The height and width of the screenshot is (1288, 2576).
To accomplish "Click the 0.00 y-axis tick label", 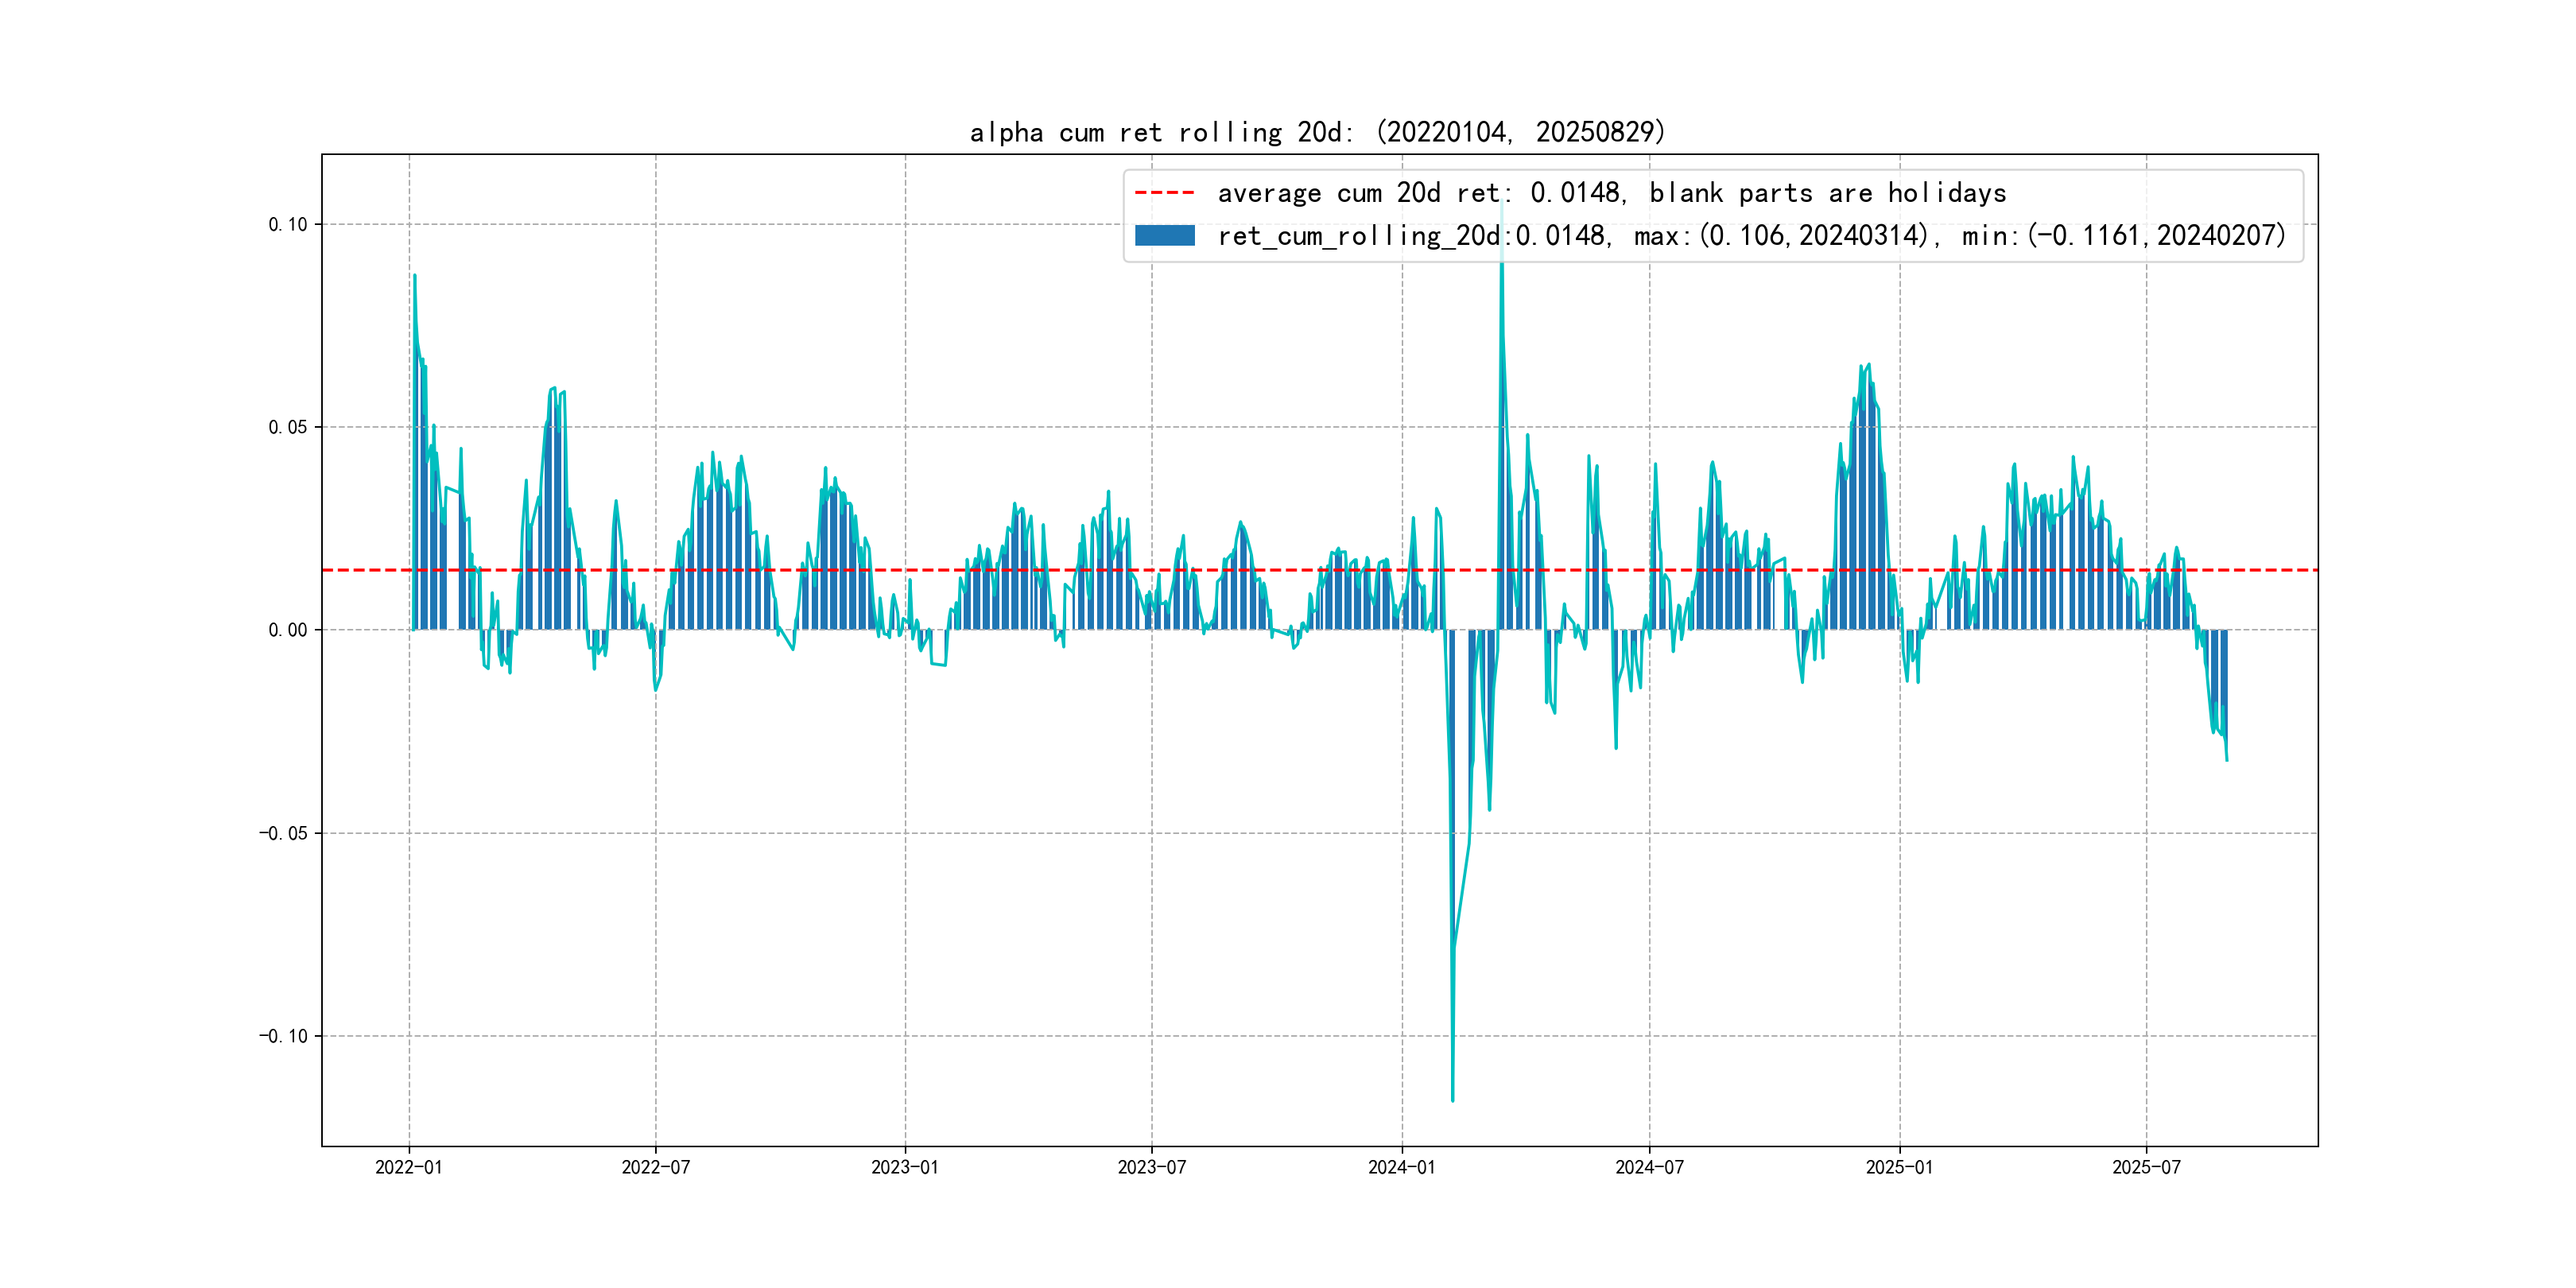I will tap(287, 630).
